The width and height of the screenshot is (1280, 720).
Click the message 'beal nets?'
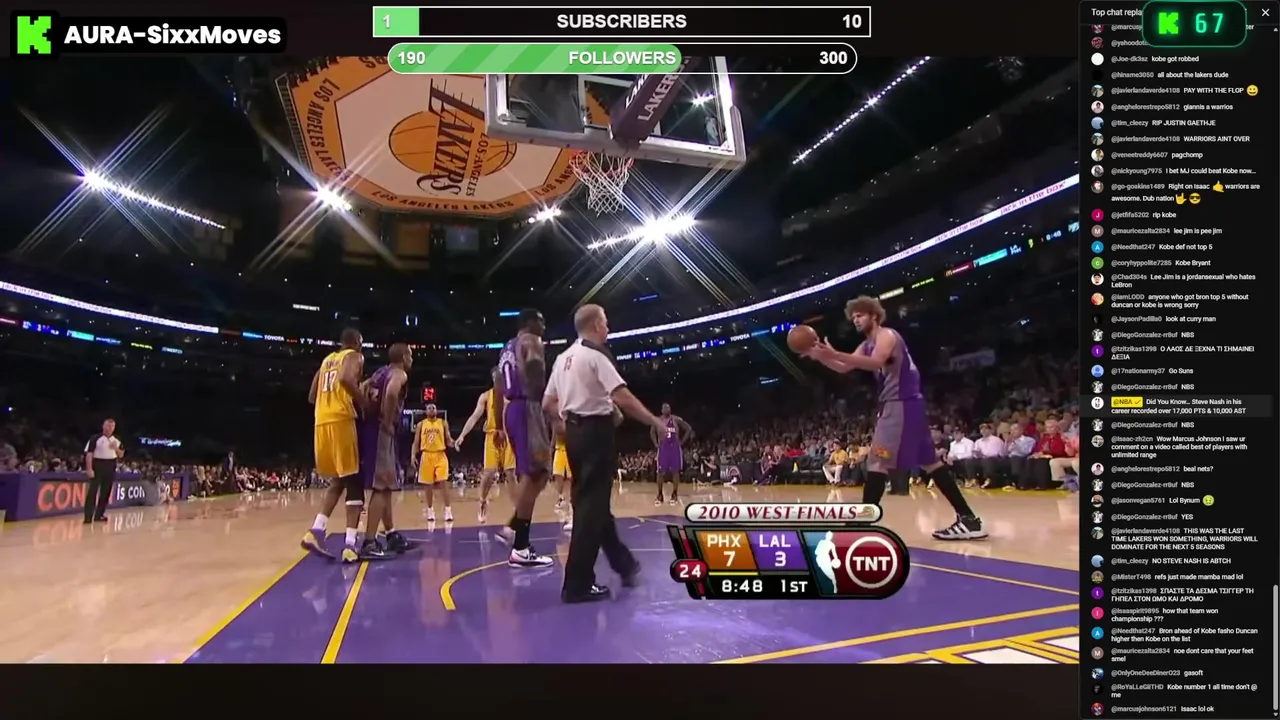(x=1198, y=469)
